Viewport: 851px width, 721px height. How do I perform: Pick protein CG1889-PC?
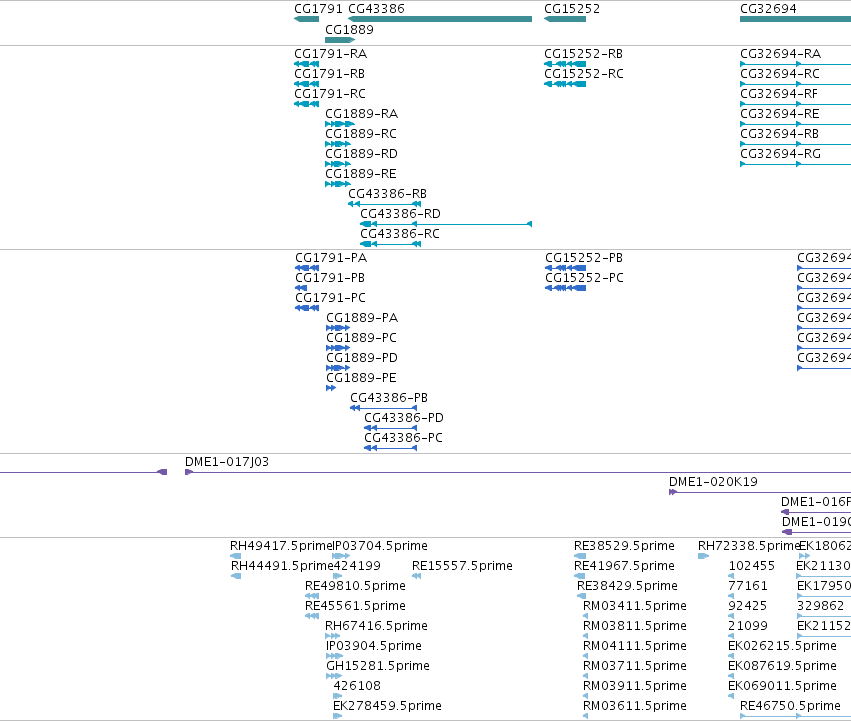(361, 338)
